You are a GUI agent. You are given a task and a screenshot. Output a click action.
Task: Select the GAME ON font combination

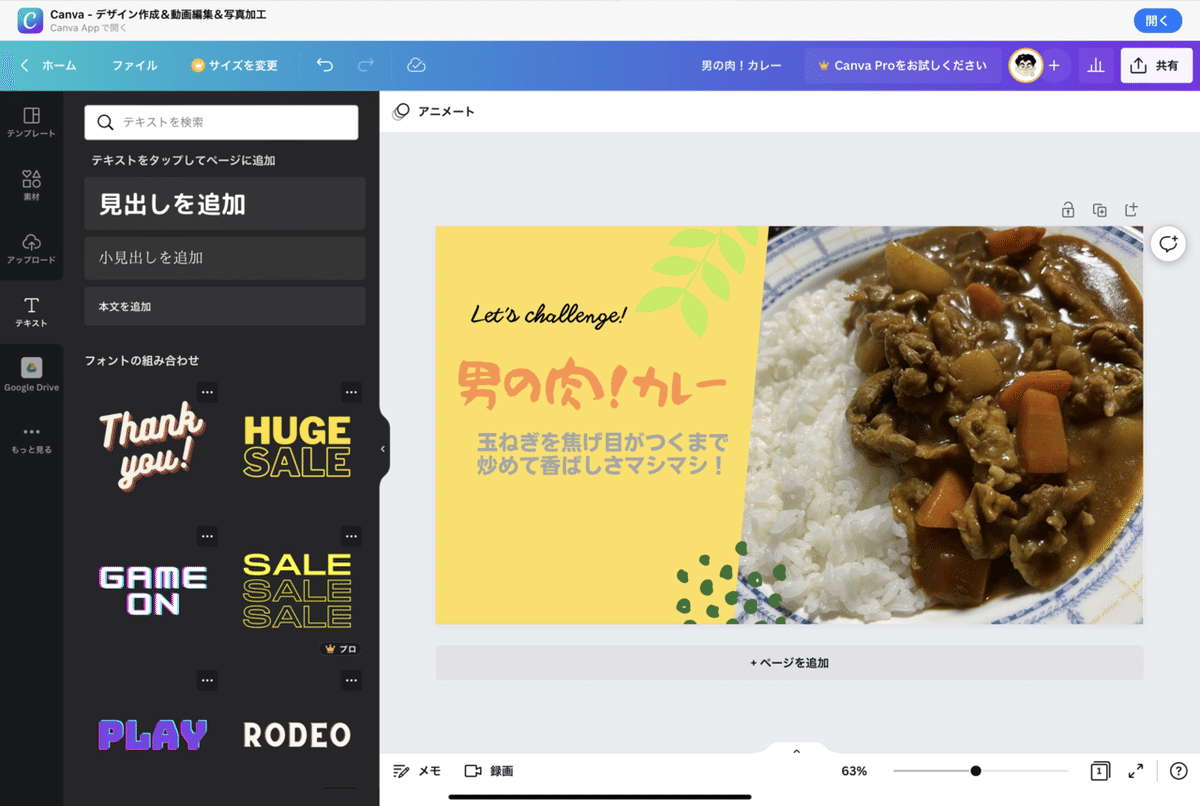(x=153, y=590)
